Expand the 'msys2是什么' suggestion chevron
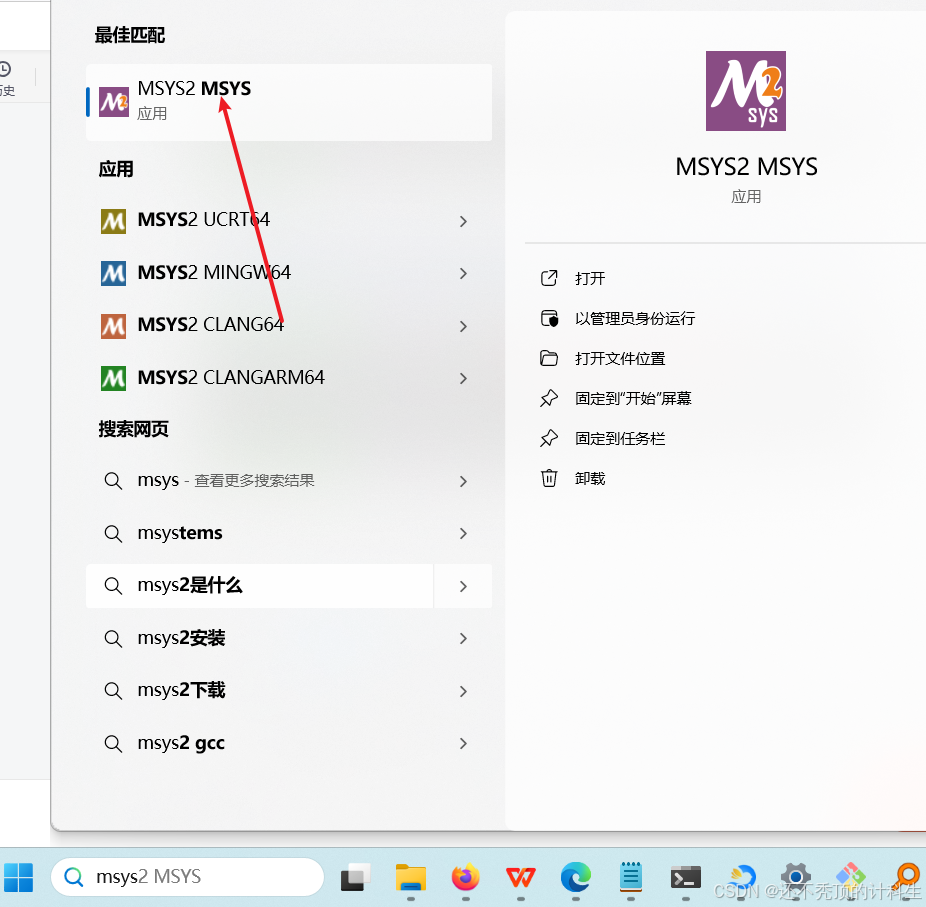This screenshot has width=926, height=907. 464,586
